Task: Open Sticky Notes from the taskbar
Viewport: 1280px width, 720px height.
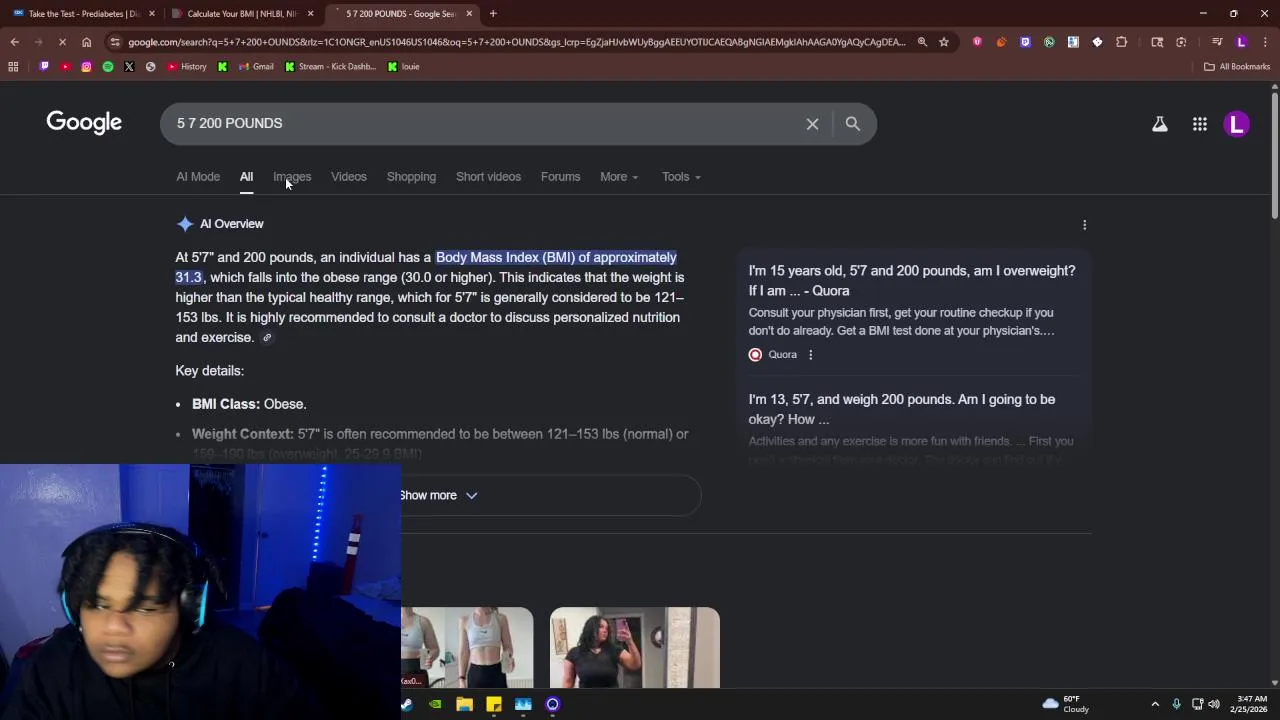Action: point(493,705)
